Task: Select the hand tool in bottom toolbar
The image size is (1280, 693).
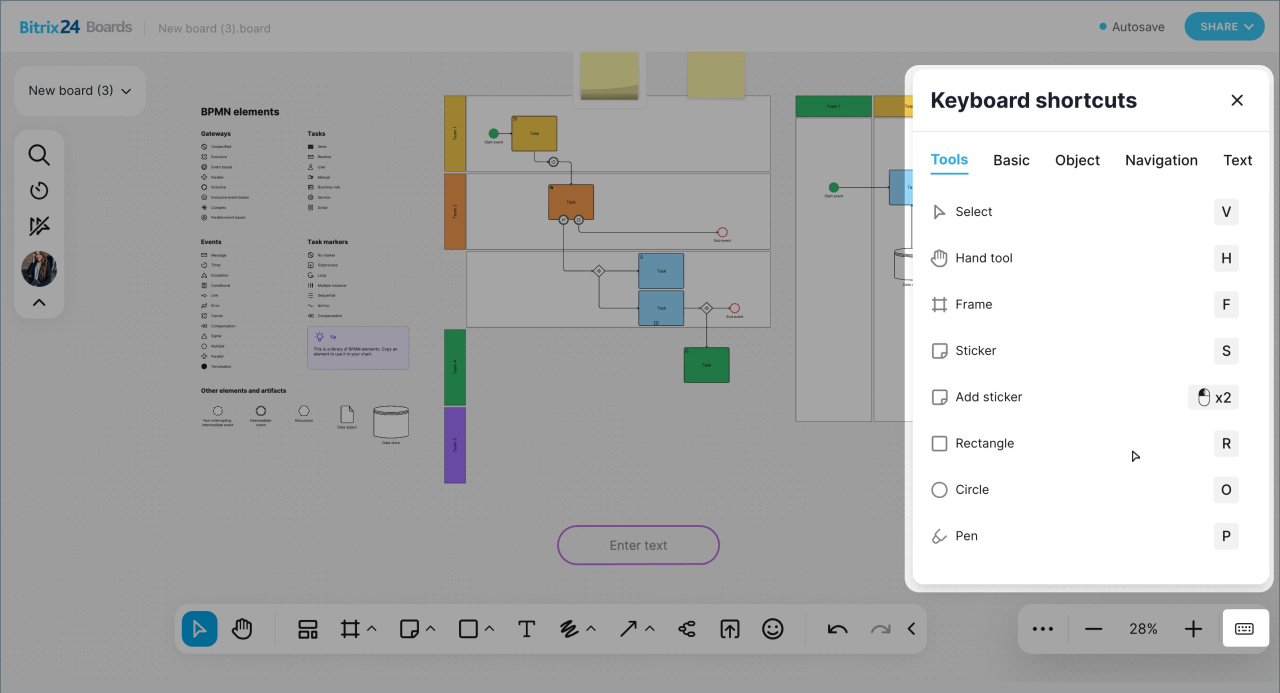Action: [x=242, y=629]
